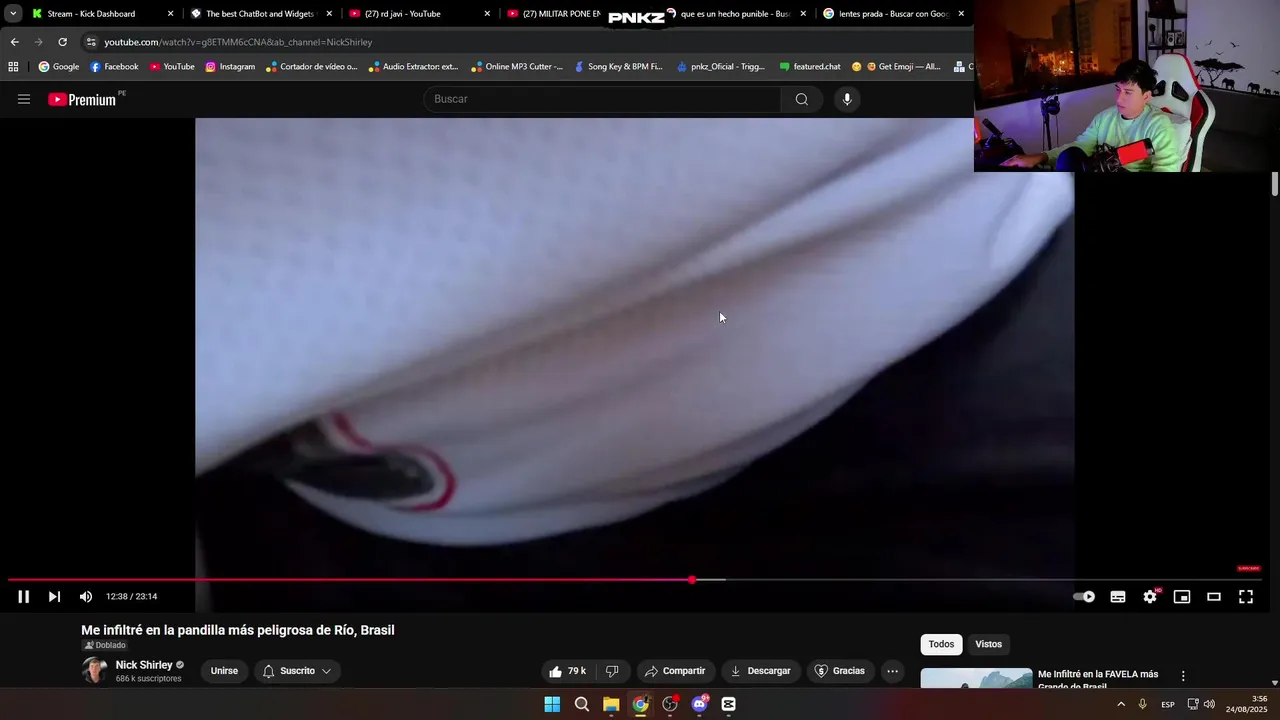Open the Chrome apps grid bookmark
The width and height of the screenshot is (1280, 720).
pos(13,67)
